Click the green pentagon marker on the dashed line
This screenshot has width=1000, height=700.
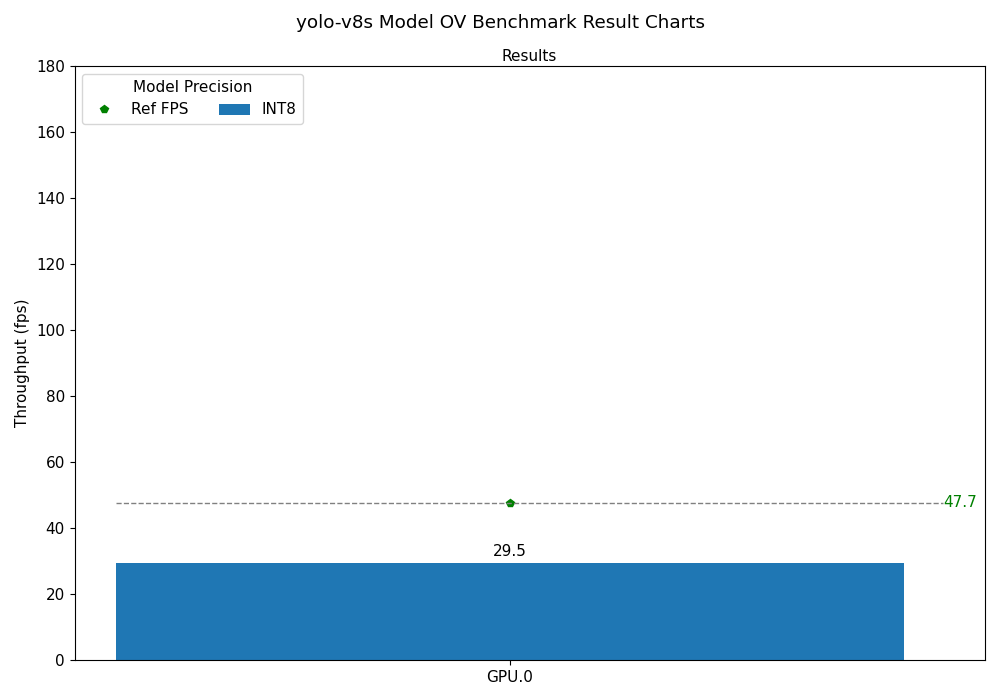pos(510,503)
